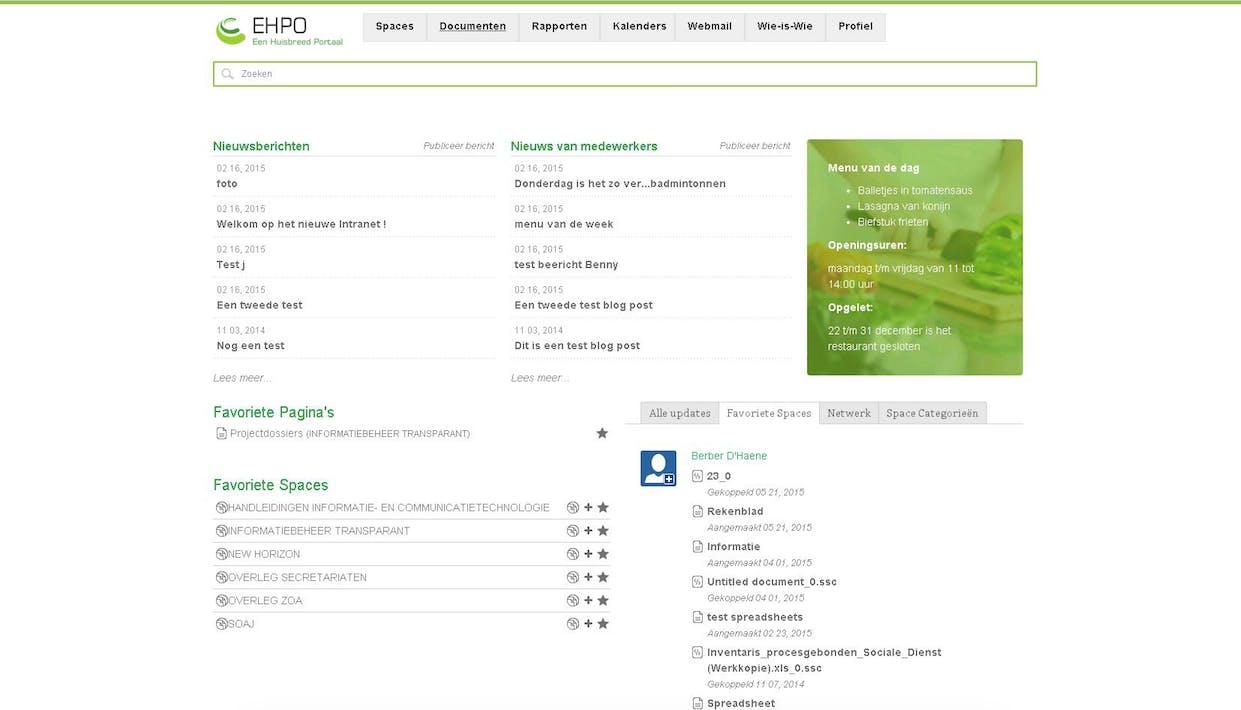Click plus icon in OVERLEG SECRETARIATEN row
The width and height of the screenshot is (1241, 710).
[x=588, y=577]
